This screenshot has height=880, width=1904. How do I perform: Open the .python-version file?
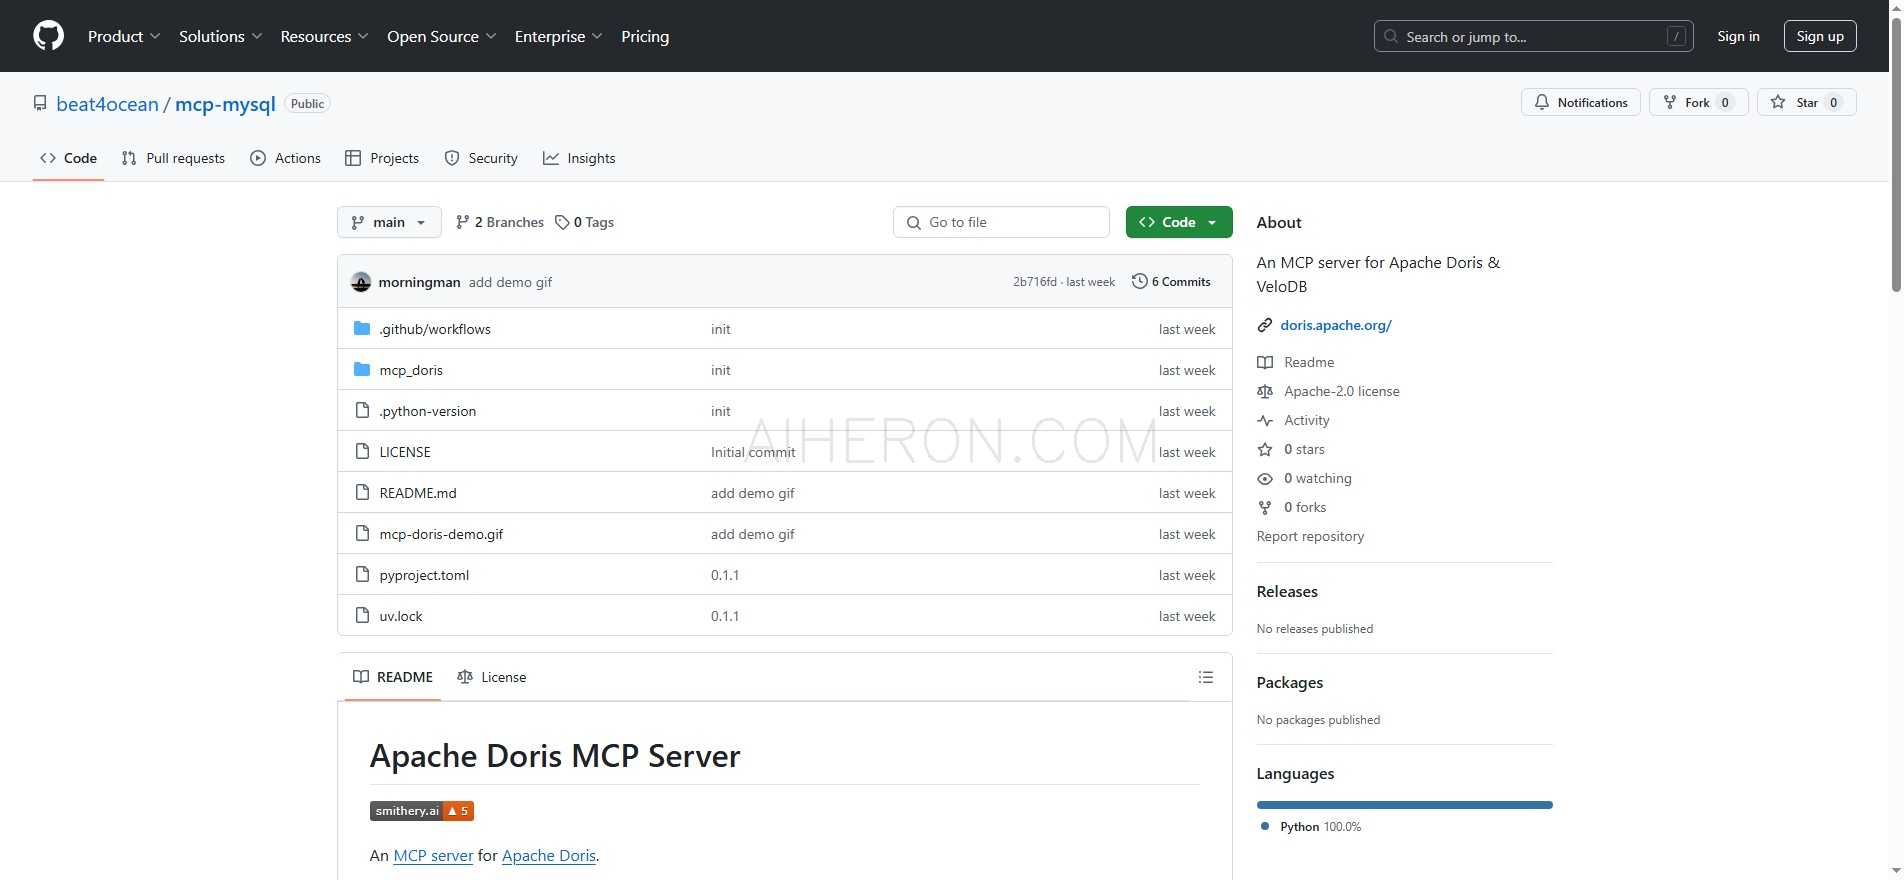tap(428, 411)
